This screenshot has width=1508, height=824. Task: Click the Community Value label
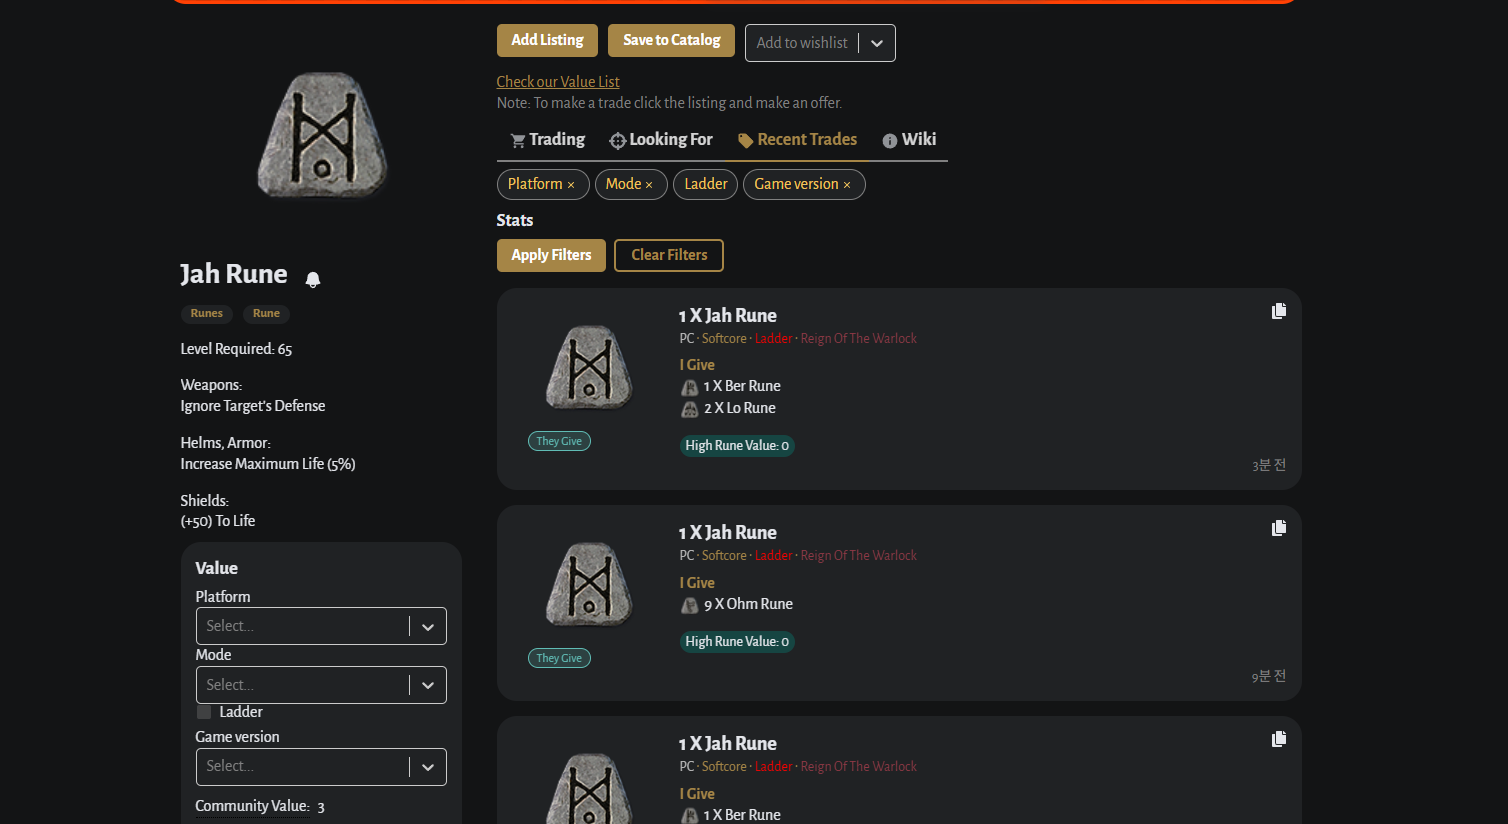tap(252, 806)
